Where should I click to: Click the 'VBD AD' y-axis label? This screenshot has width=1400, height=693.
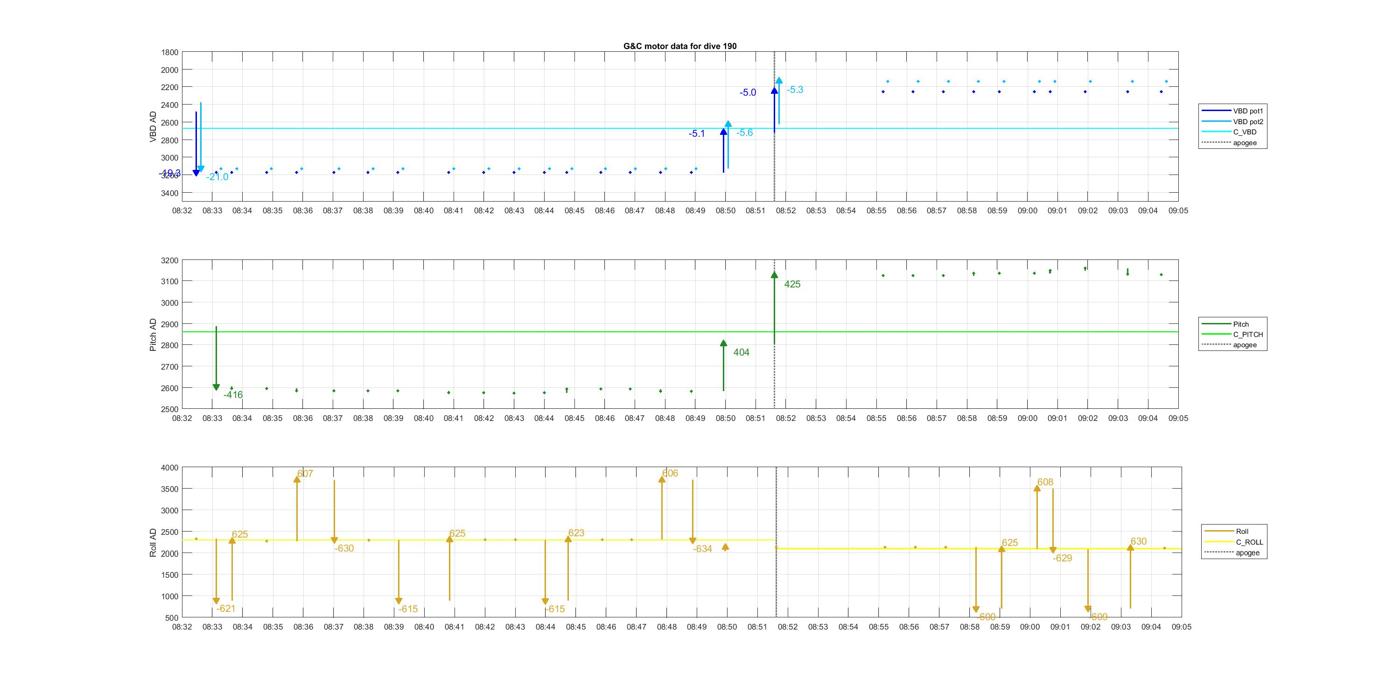pos(154,126)
